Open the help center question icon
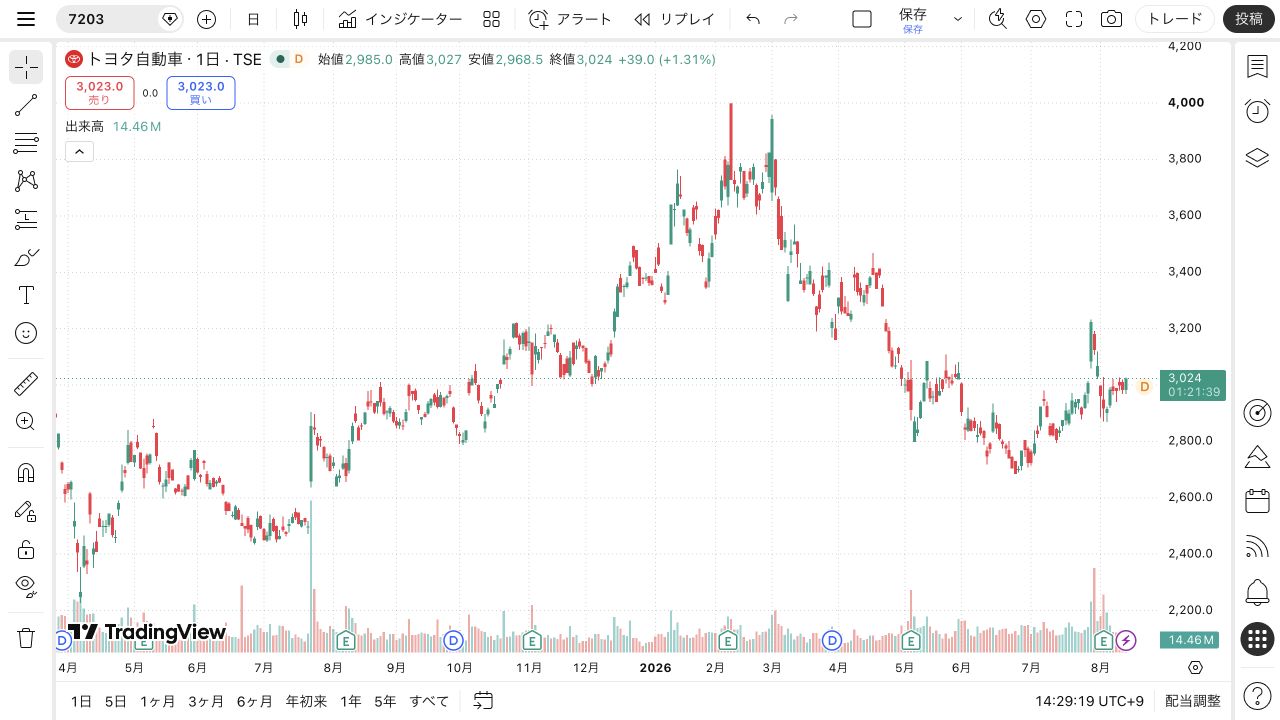Image resolution: width=1280 pixels, height=720 pixels. coord(1257,695)
